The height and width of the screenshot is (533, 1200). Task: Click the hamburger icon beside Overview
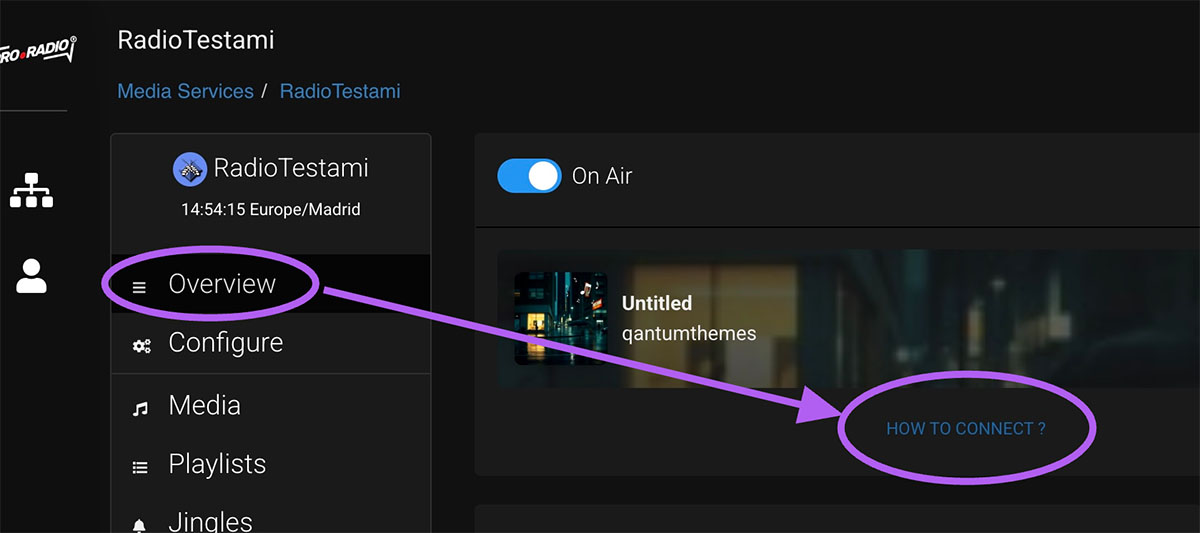(140, 287)
